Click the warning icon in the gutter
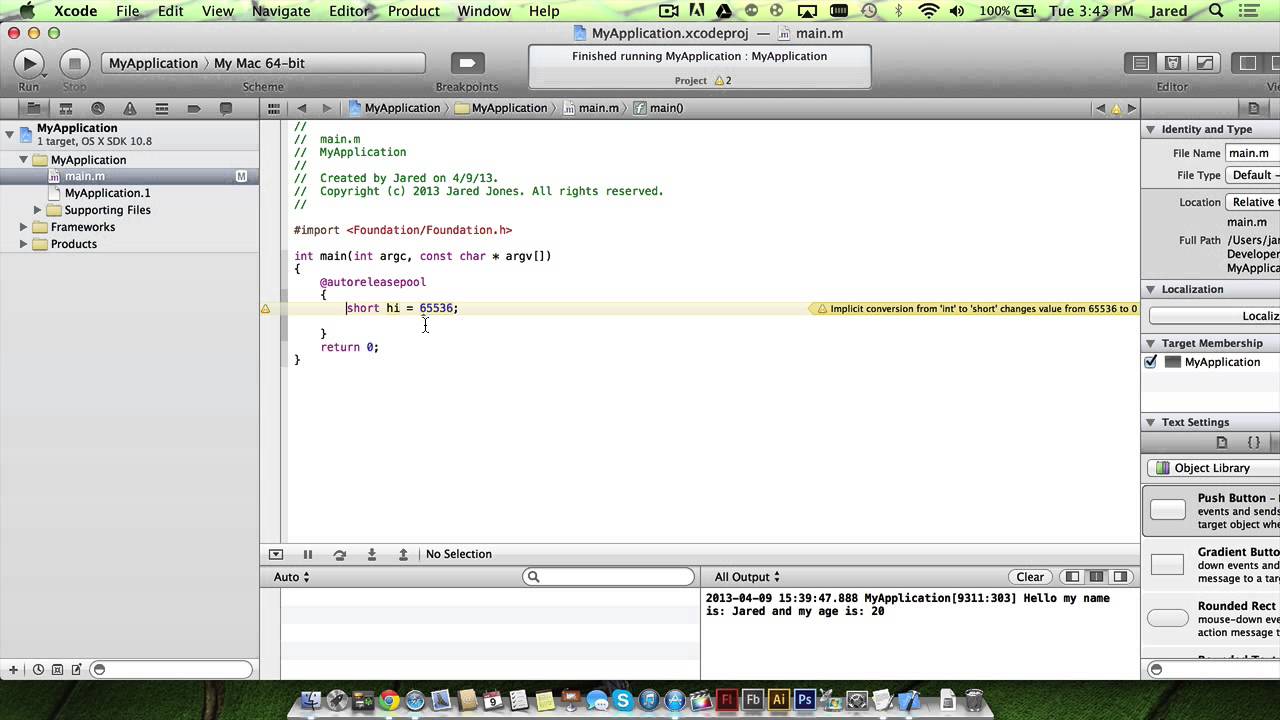 [x=265, y=309]
